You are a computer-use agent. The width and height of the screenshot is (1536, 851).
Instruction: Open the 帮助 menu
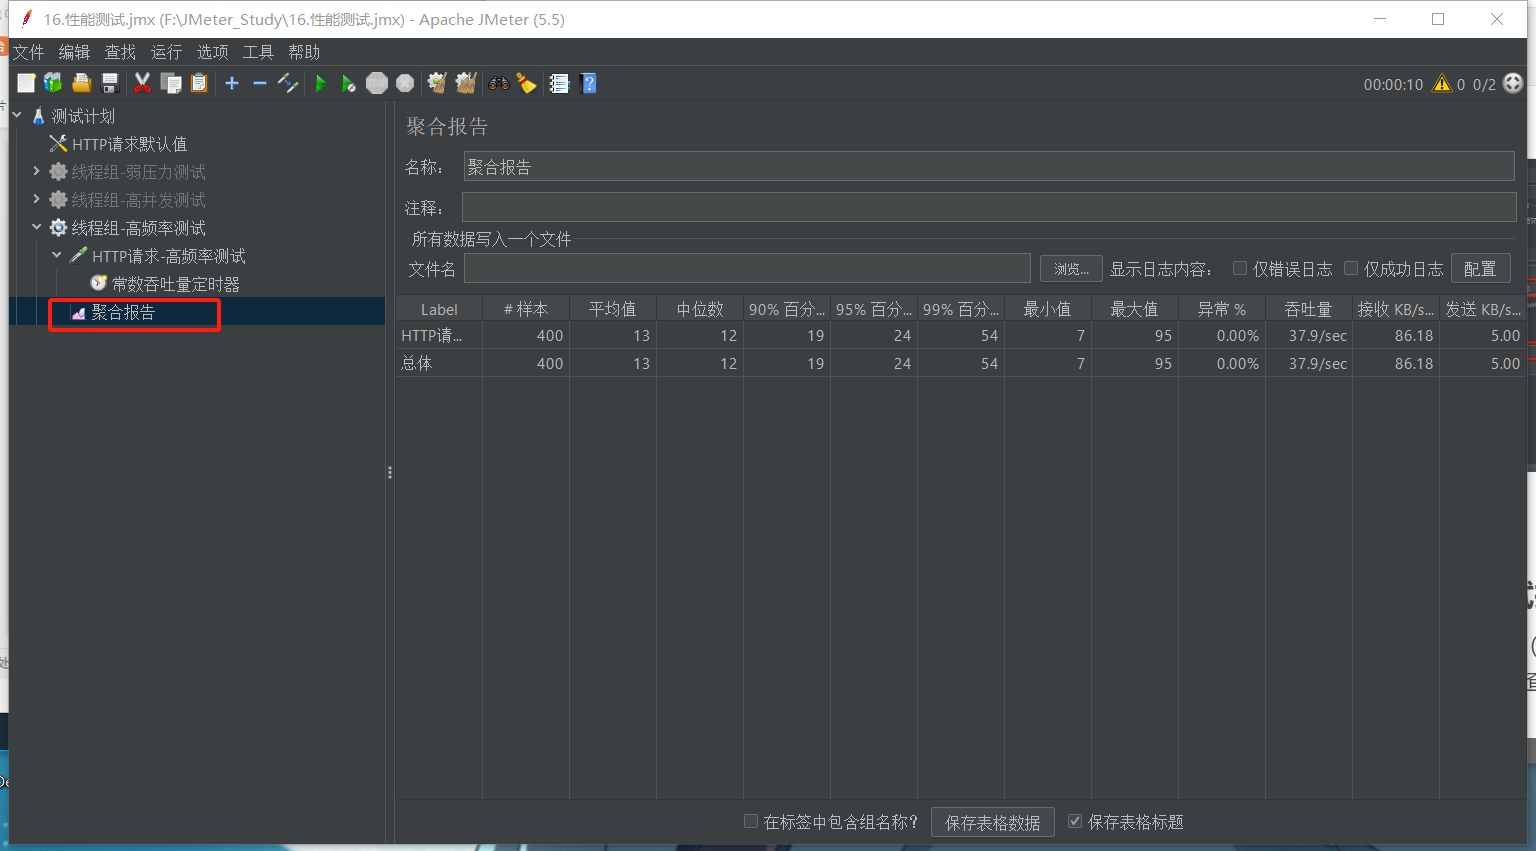coord(304,52)
